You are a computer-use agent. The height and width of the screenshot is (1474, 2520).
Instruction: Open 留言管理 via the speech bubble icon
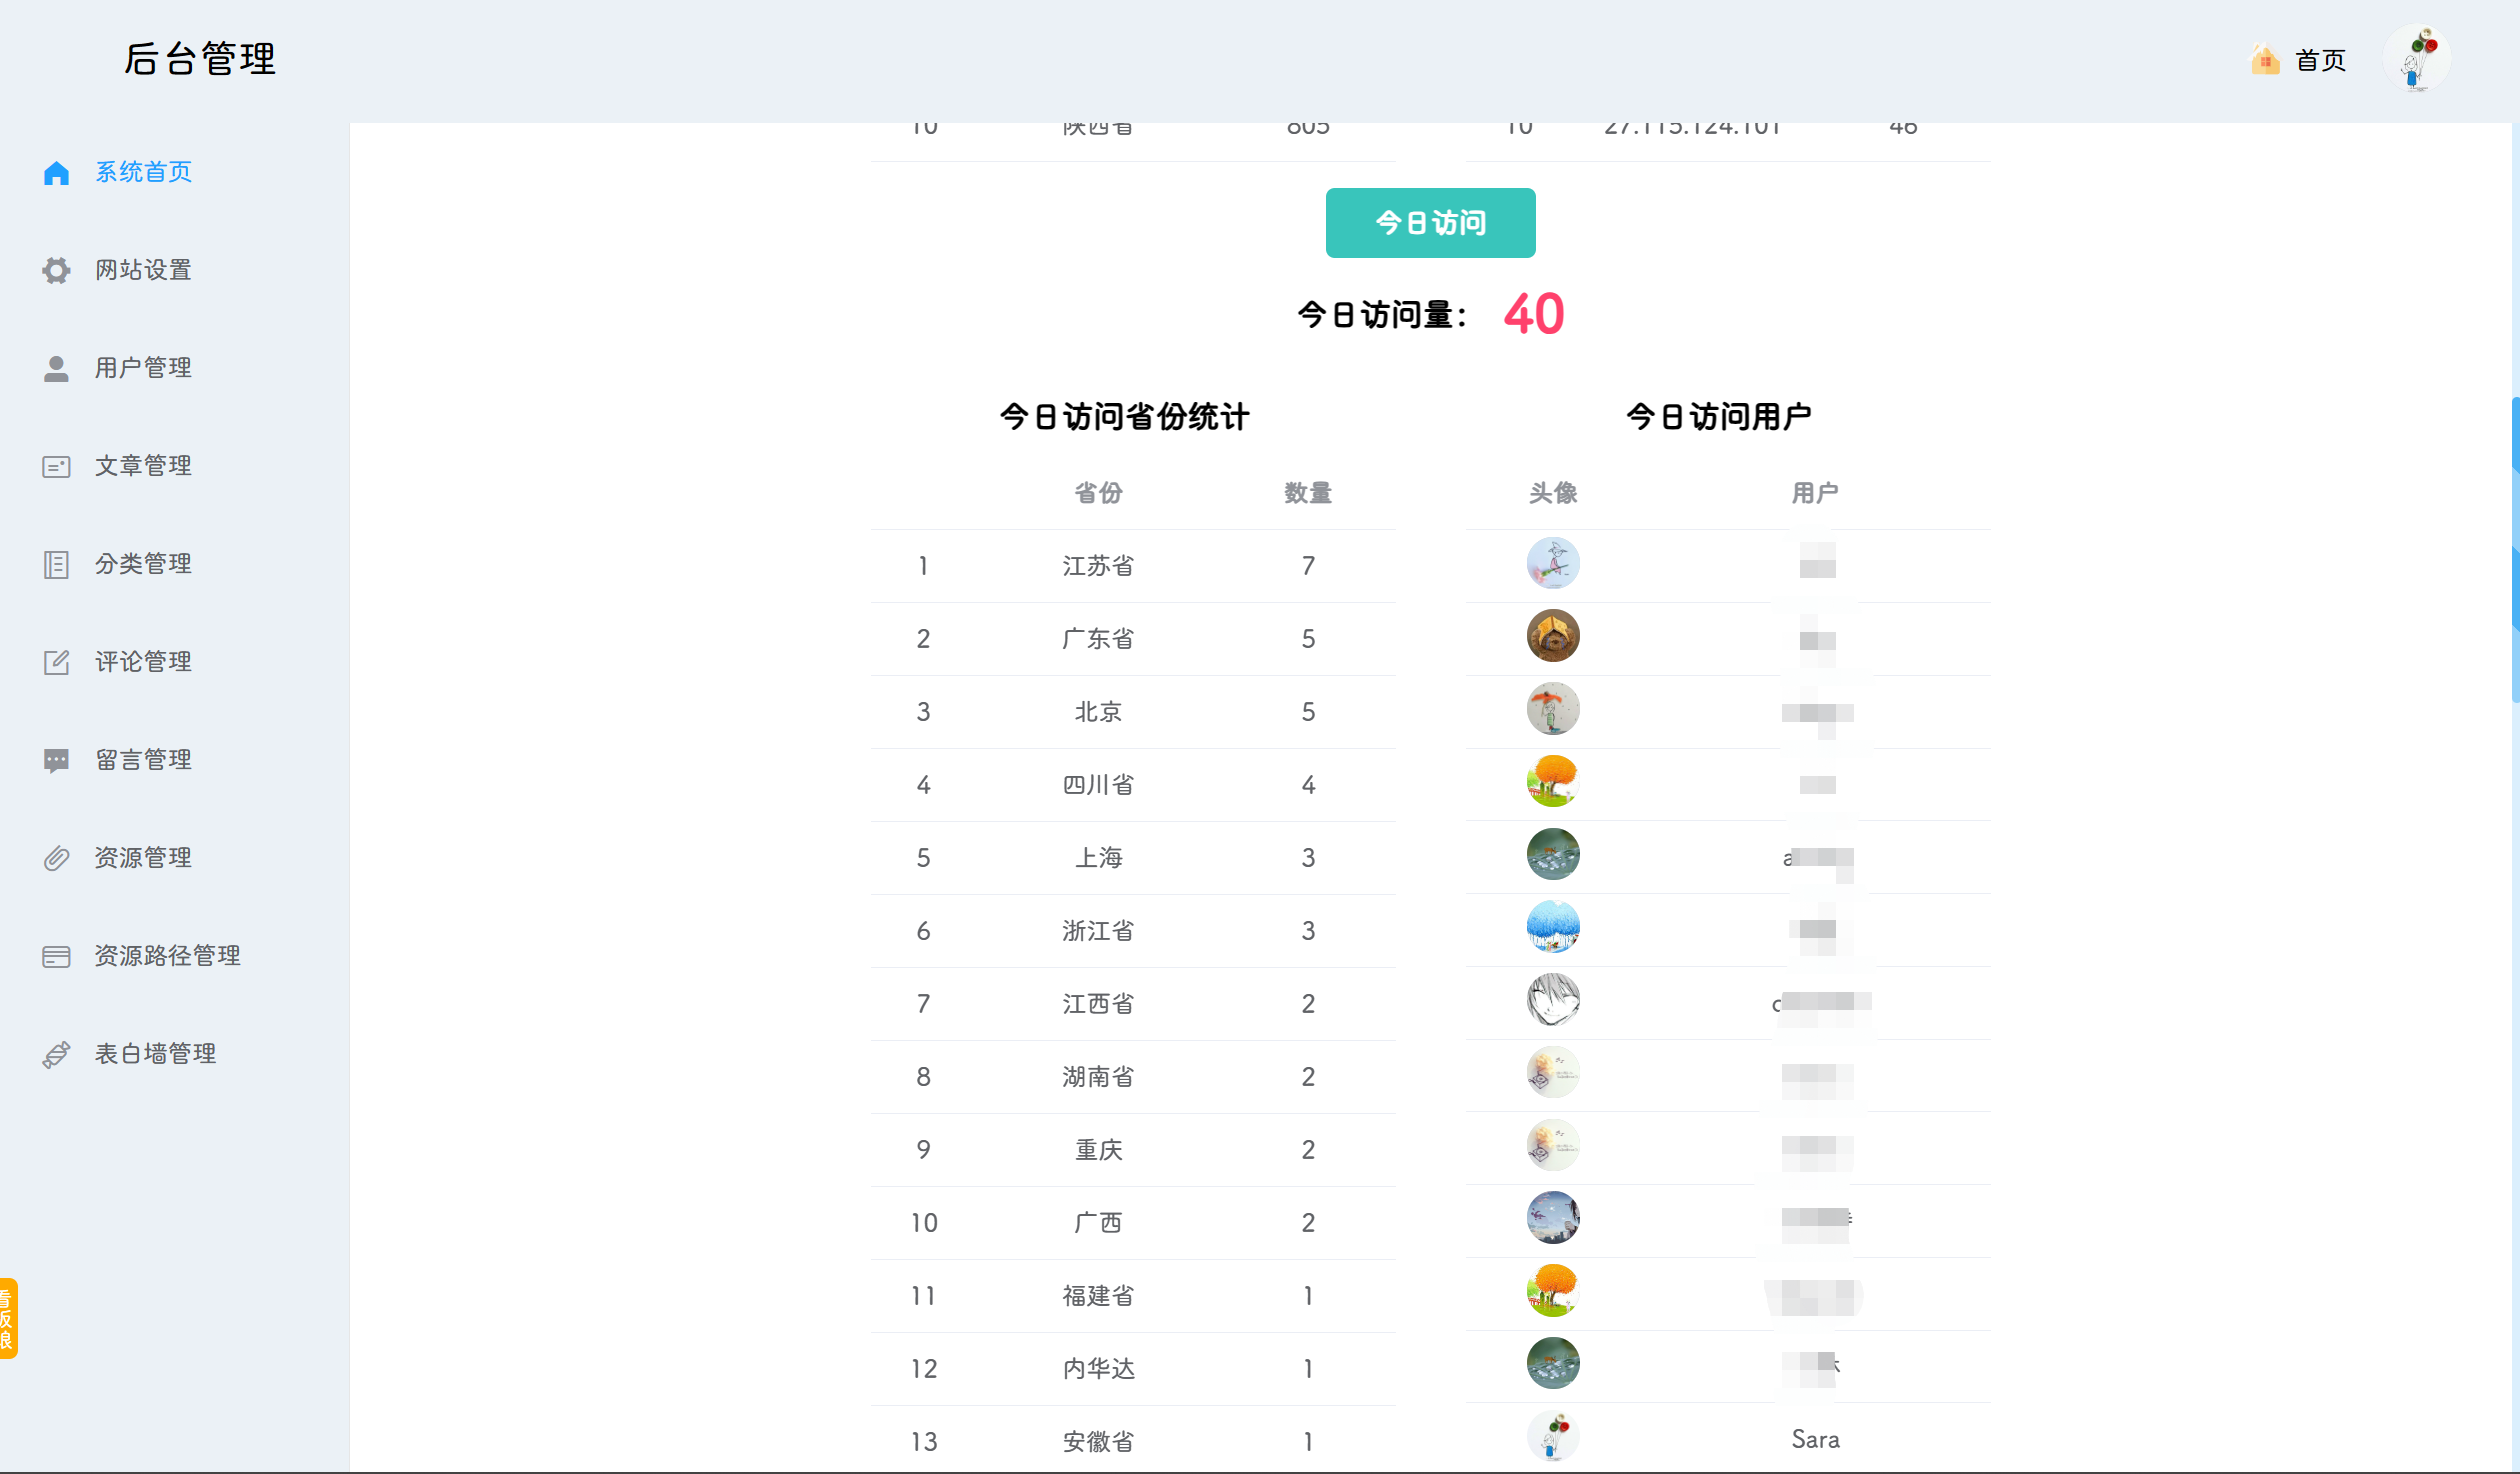point(56,759)
